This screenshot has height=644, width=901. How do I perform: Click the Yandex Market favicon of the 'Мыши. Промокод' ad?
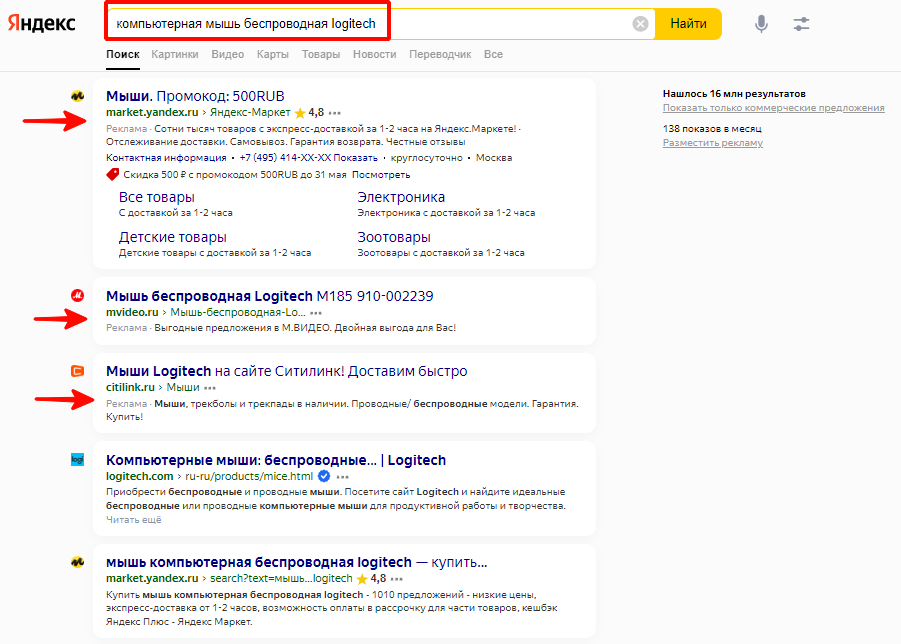(x=78, y=96)
